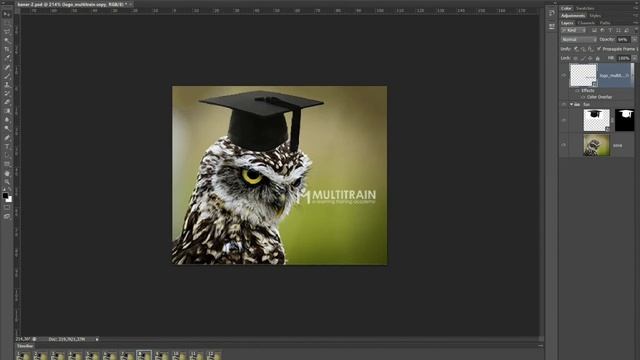Image resolution: width=640 pixels, height=360 pixels.
Task: Change screen mode from toolbar bottom
Action: (x=7, y=217)
